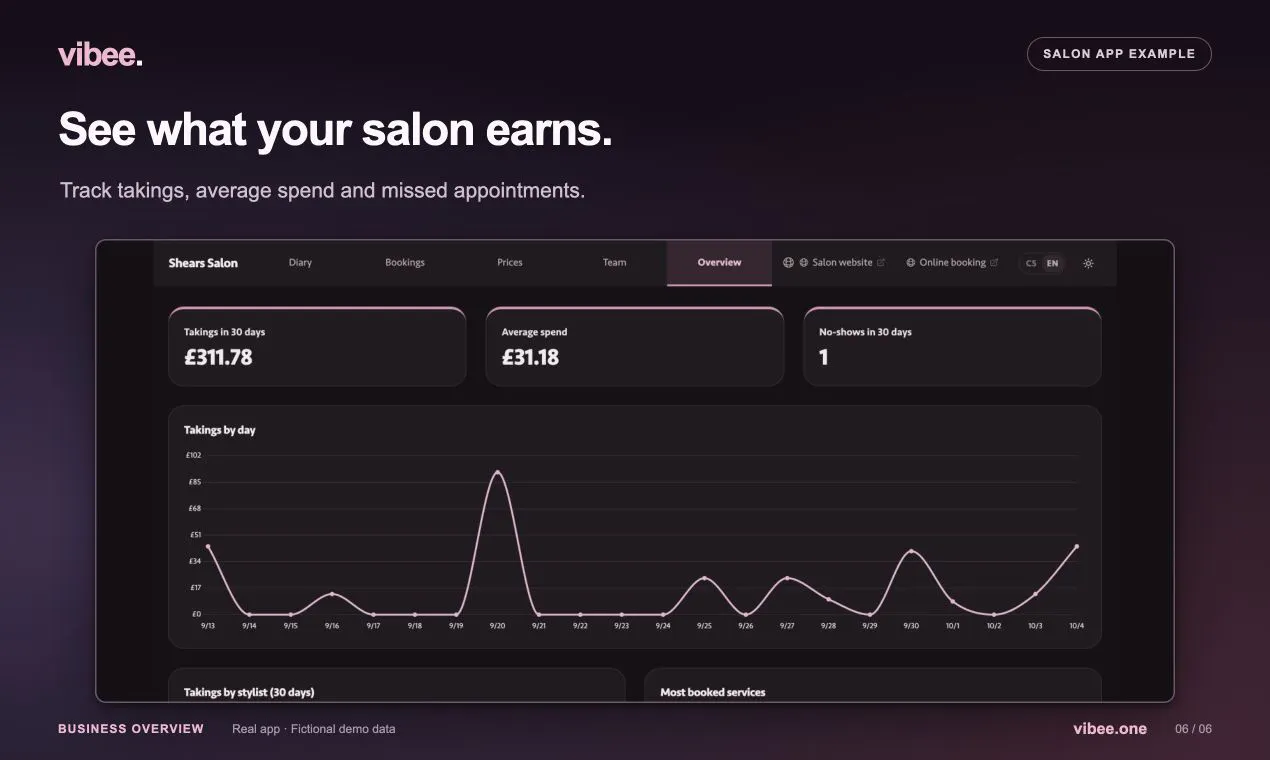
Task: Click the £311.78 takings value
Action: coord(218,357)
